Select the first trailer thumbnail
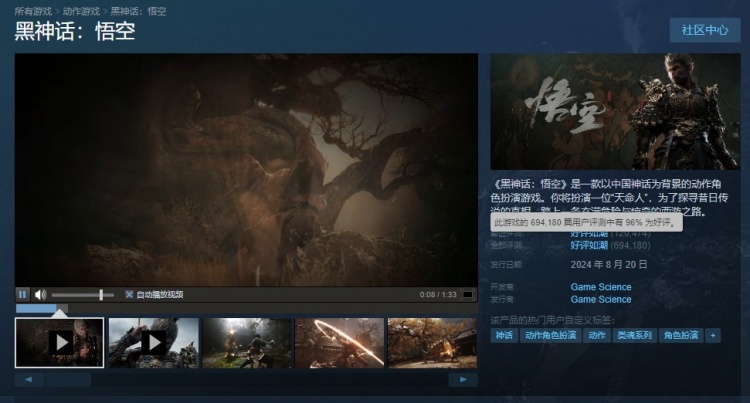 (59, 343)
